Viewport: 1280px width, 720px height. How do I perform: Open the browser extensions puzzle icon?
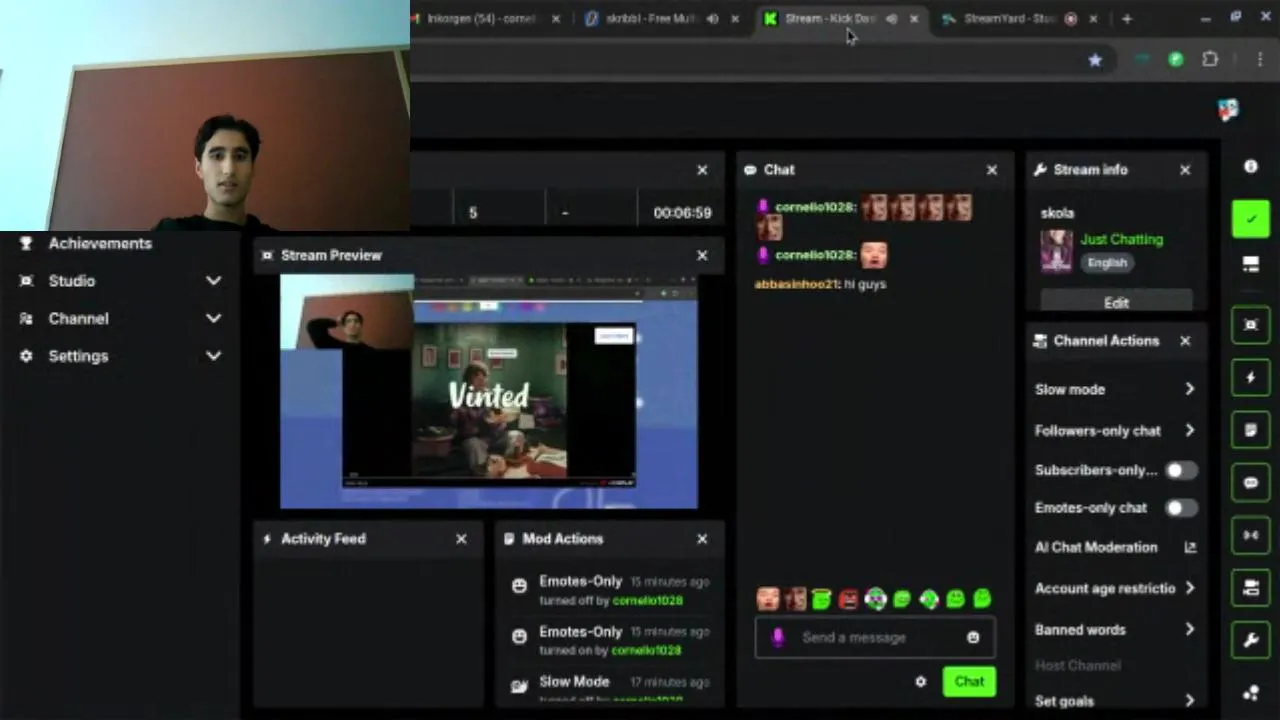(x=1210, y=60)
